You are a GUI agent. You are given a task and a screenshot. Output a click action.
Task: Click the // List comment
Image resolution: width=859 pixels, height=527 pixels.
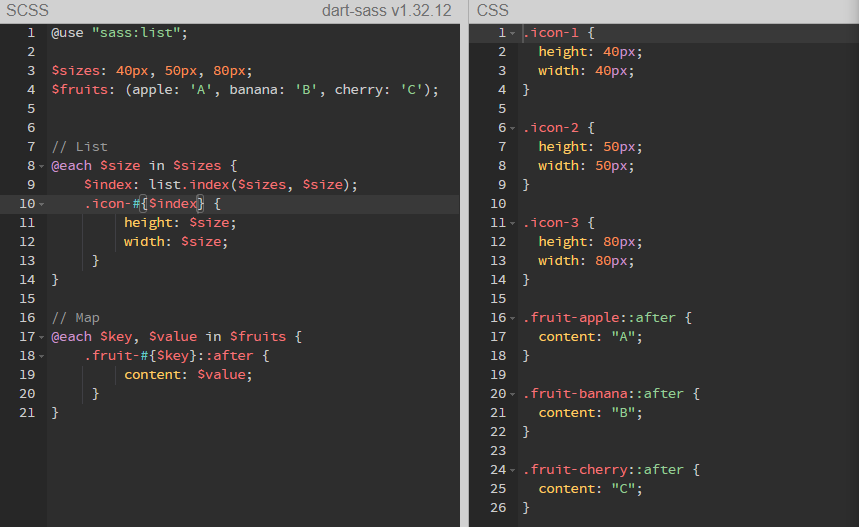tap(79, 147)
